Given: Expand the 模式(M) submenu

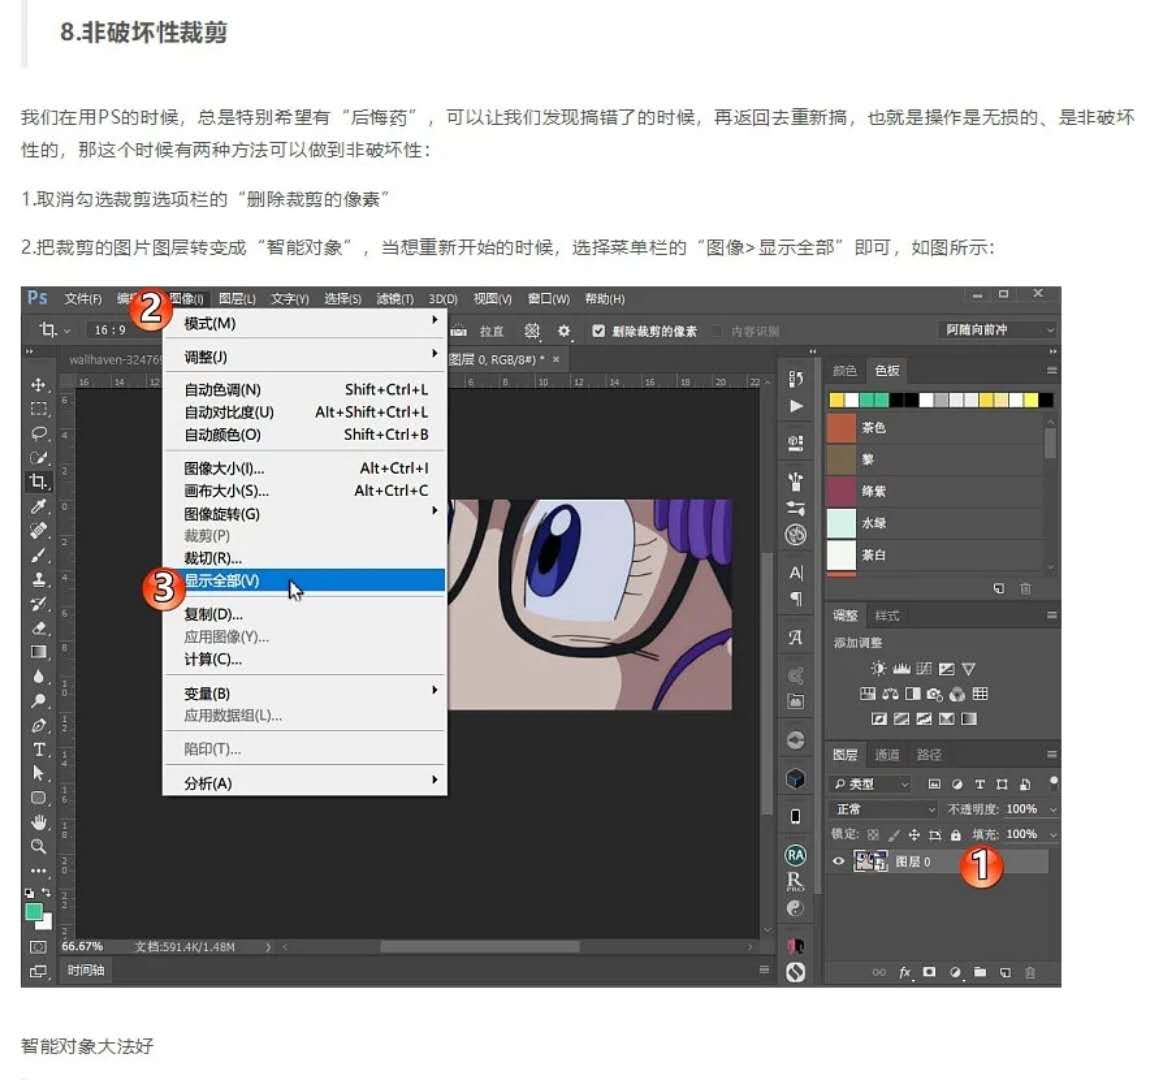Looking at the screenshot, I should tap(305, 323).
